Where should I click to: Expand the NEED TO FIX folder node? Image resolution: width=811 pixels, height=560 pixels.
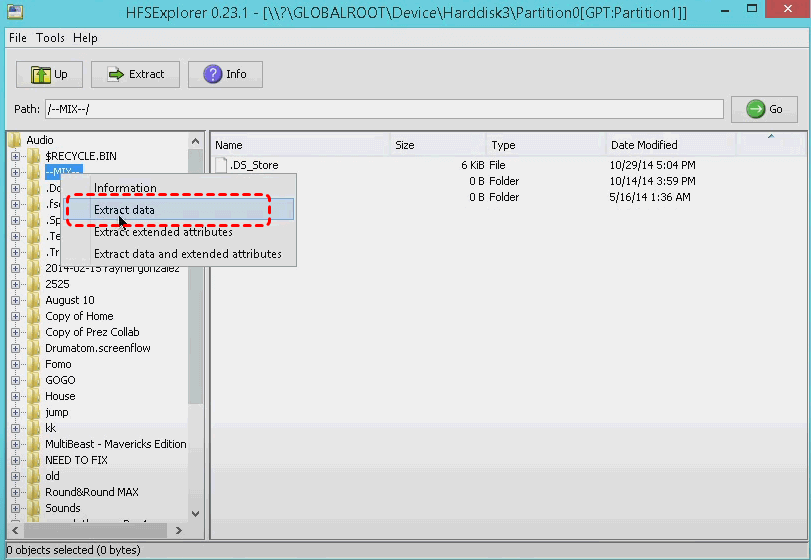[16, 460]
